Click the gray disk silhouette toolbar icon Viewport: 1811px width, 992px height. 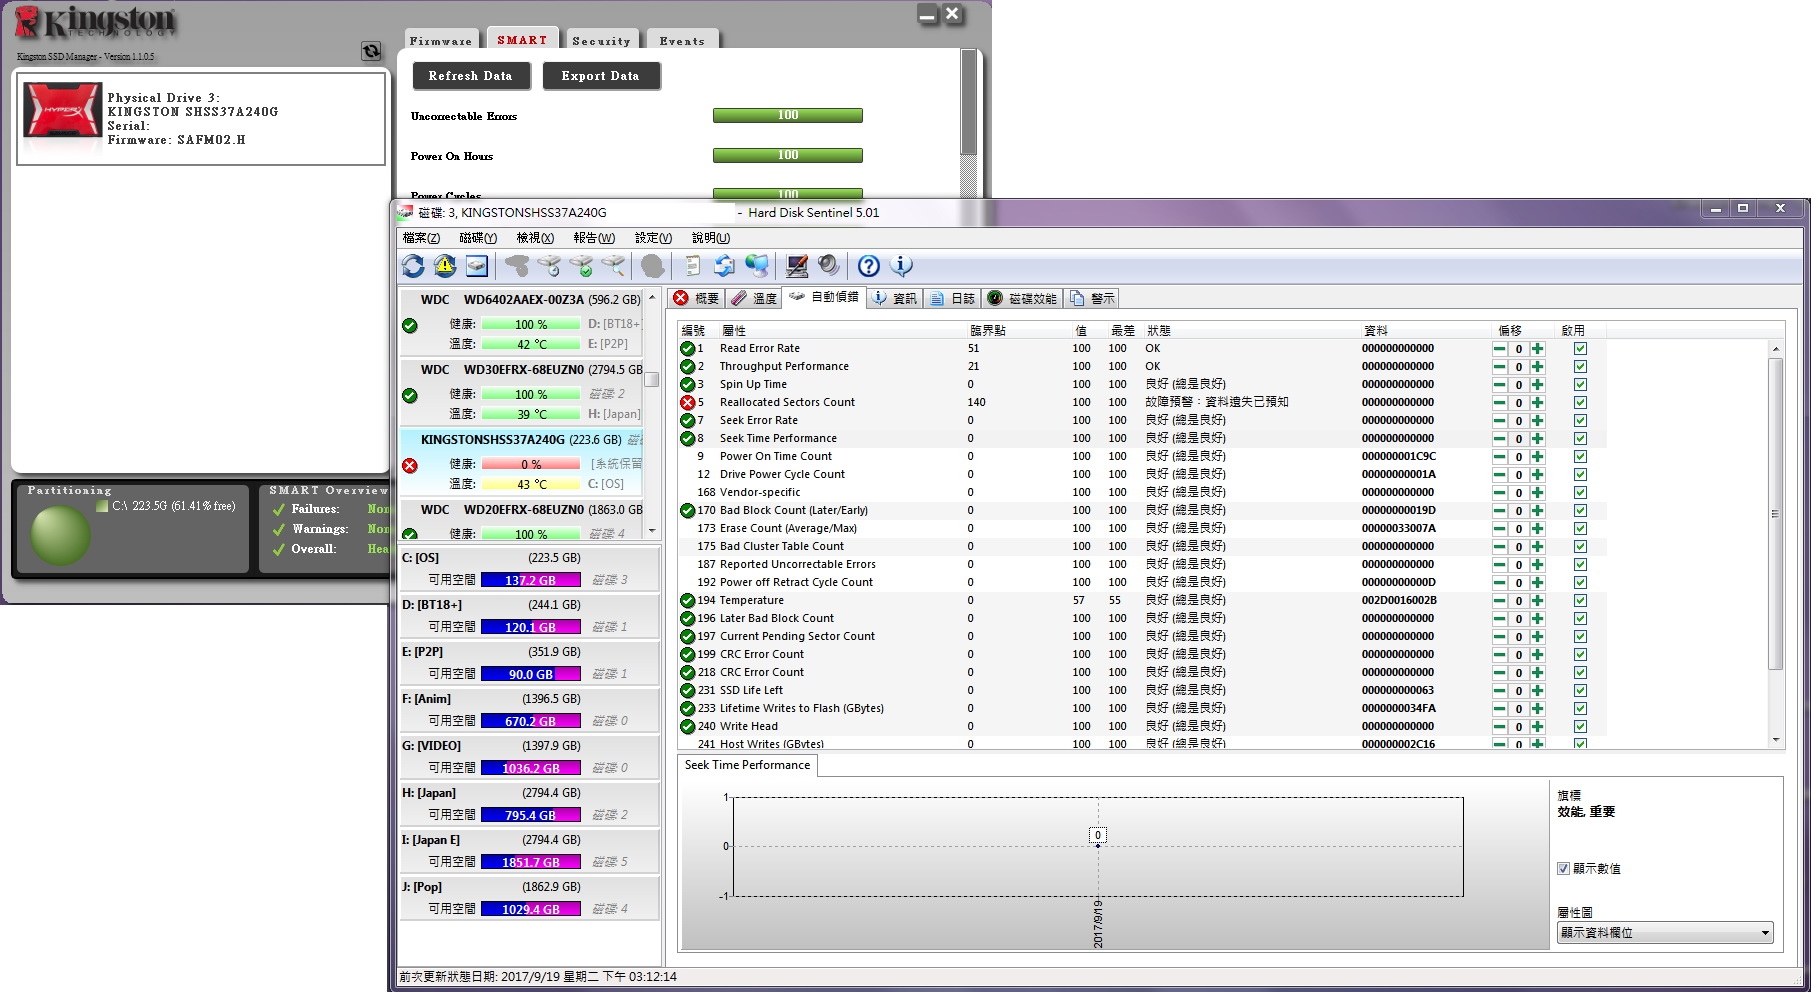(517, 266)
